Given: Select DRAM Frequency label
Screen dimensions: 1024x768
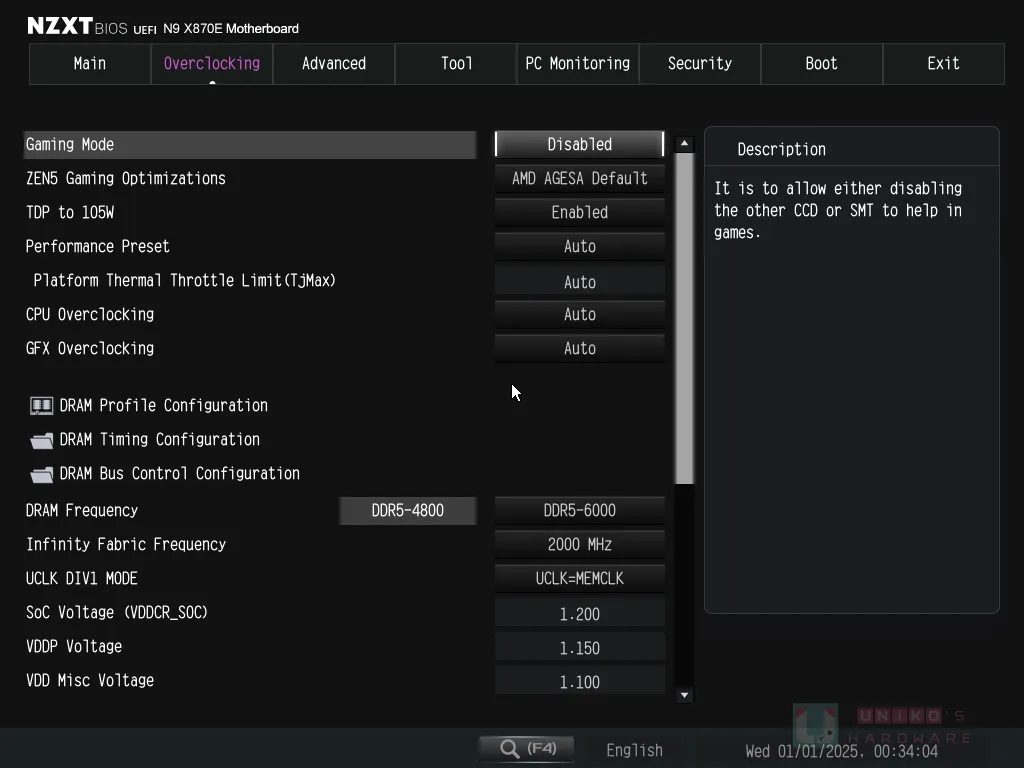Looking at the screenshot, I should point(82,510).
